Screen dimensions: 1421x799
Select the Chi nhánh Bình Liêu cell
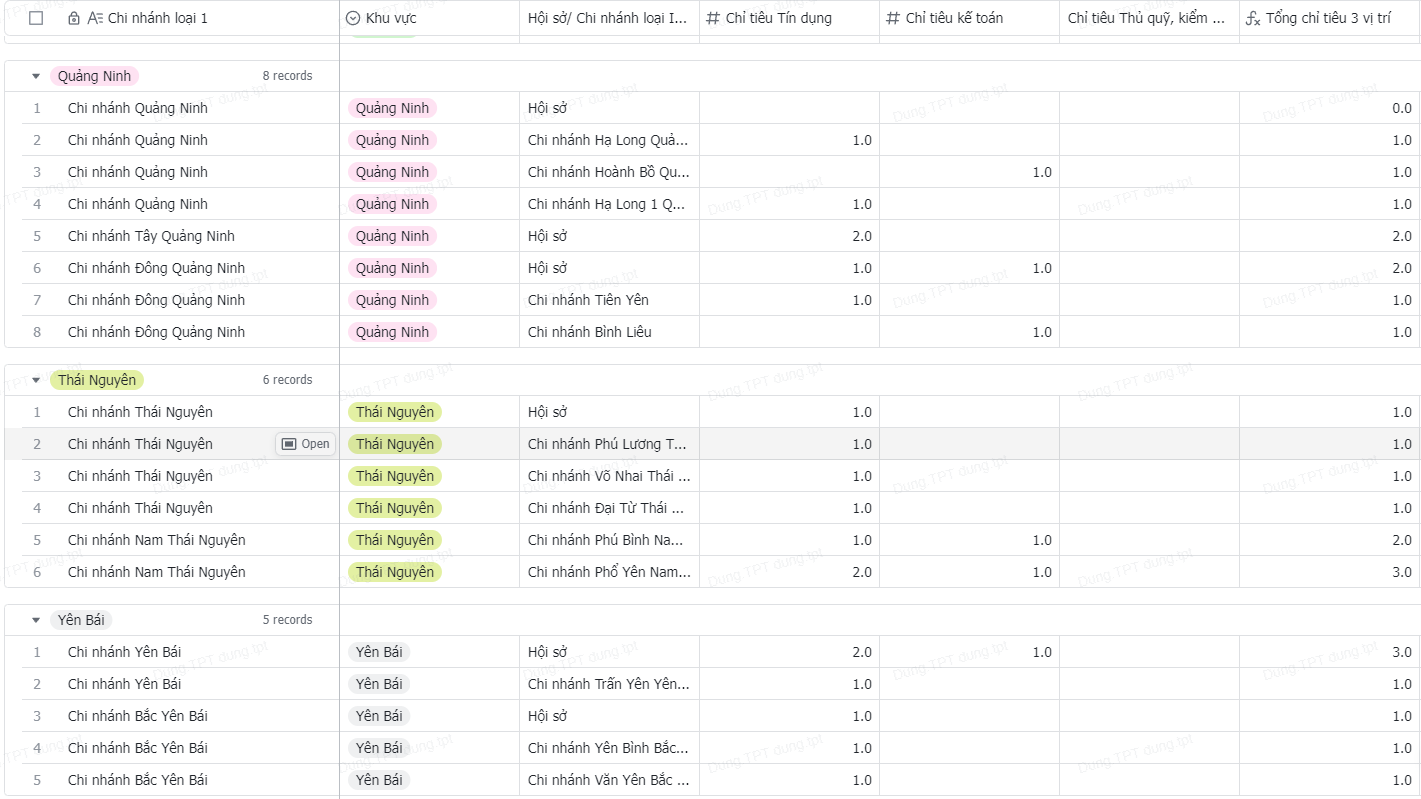point(589,332)
